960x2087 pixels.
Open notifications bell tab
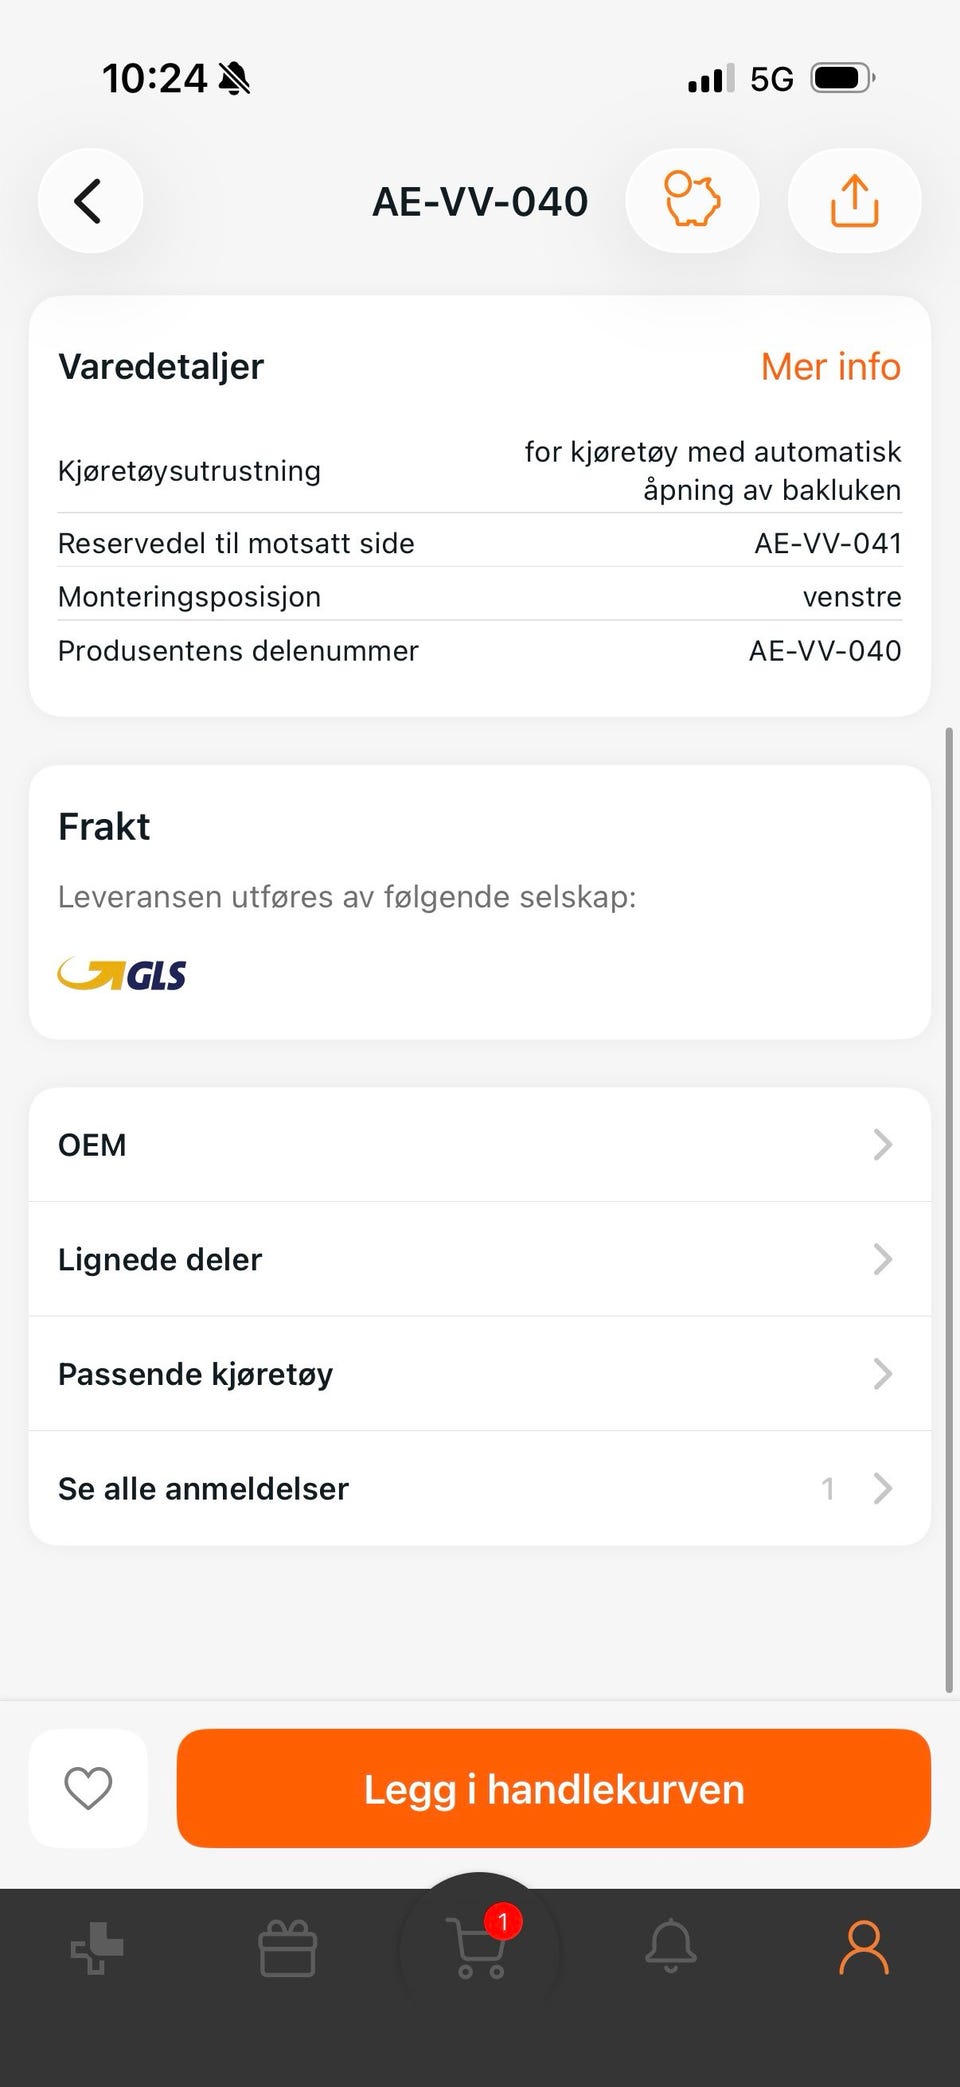point(670,1946)
